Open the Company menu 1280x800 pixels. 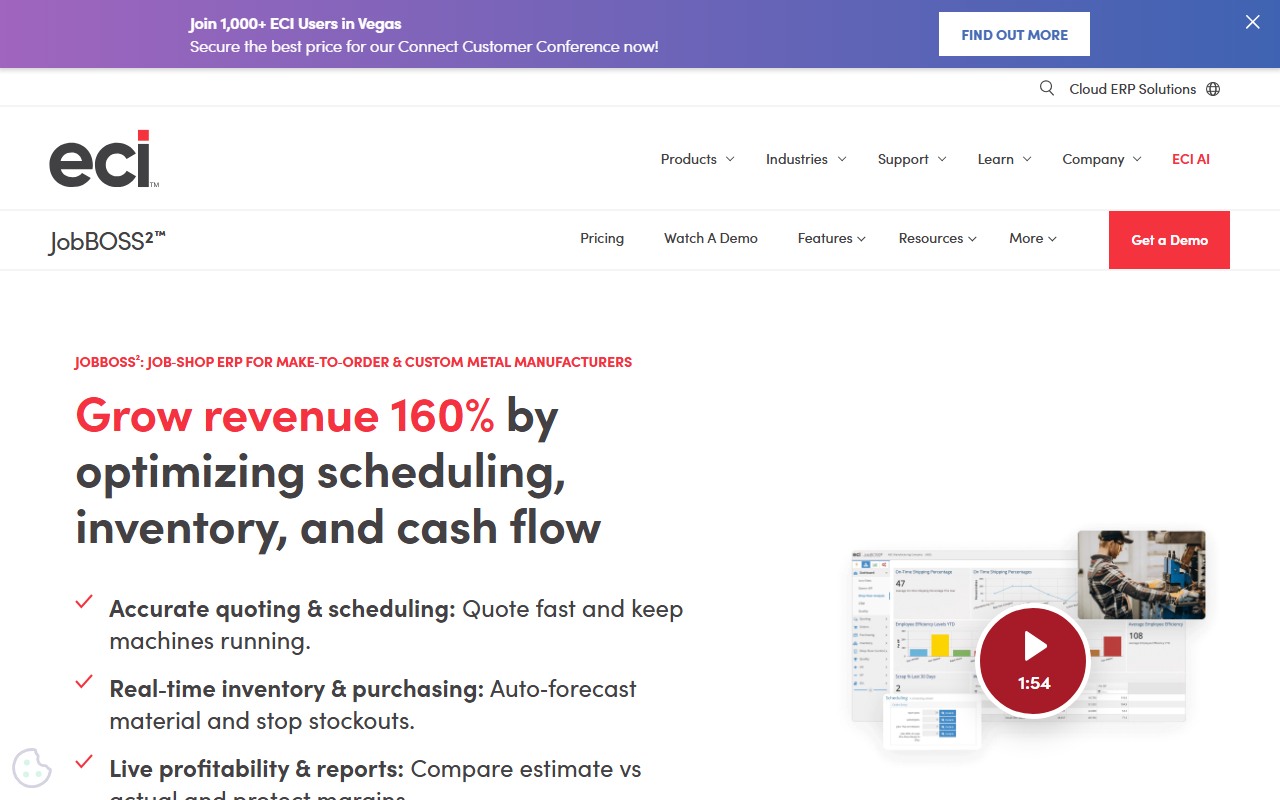click(1093, 159)
